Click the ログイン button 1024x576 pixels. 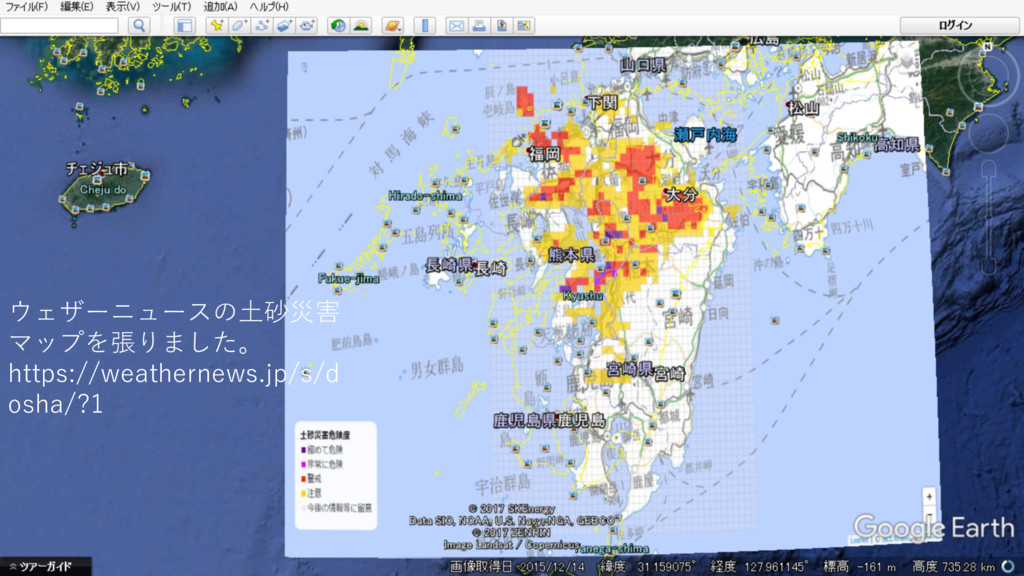(x=955, y=25)
